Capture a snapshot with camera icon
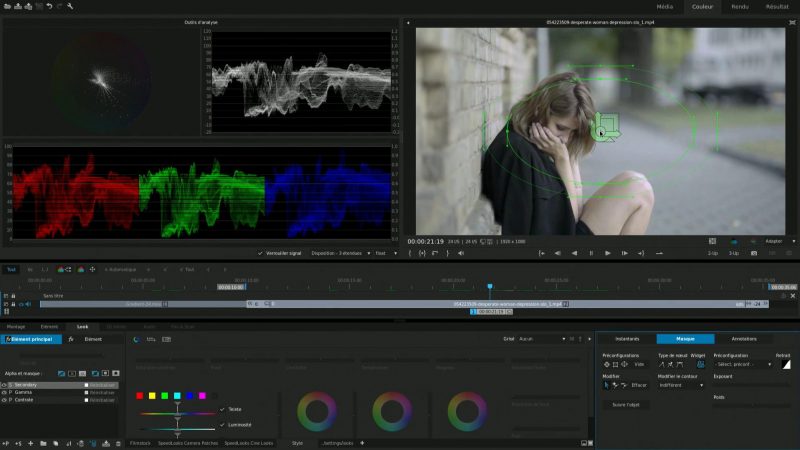Screen dimensions: 800x450 pyautogui.click(x=754, y=253)
